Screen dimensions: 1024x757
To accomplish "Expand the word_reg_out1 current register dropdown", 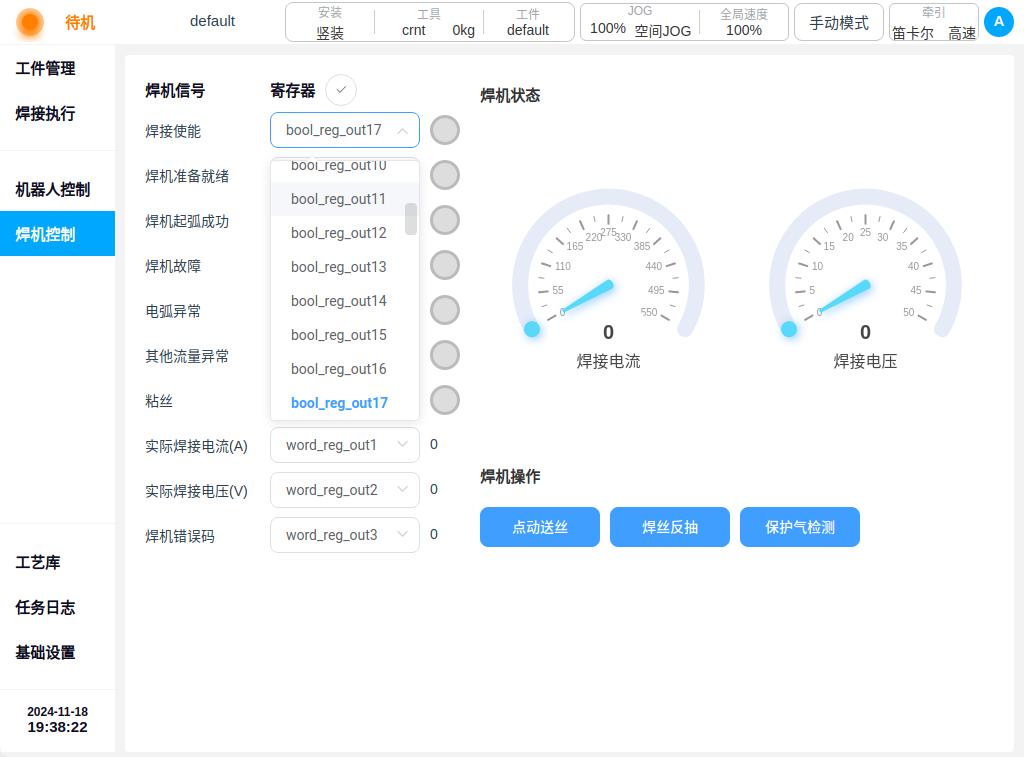I will (345, 445).
